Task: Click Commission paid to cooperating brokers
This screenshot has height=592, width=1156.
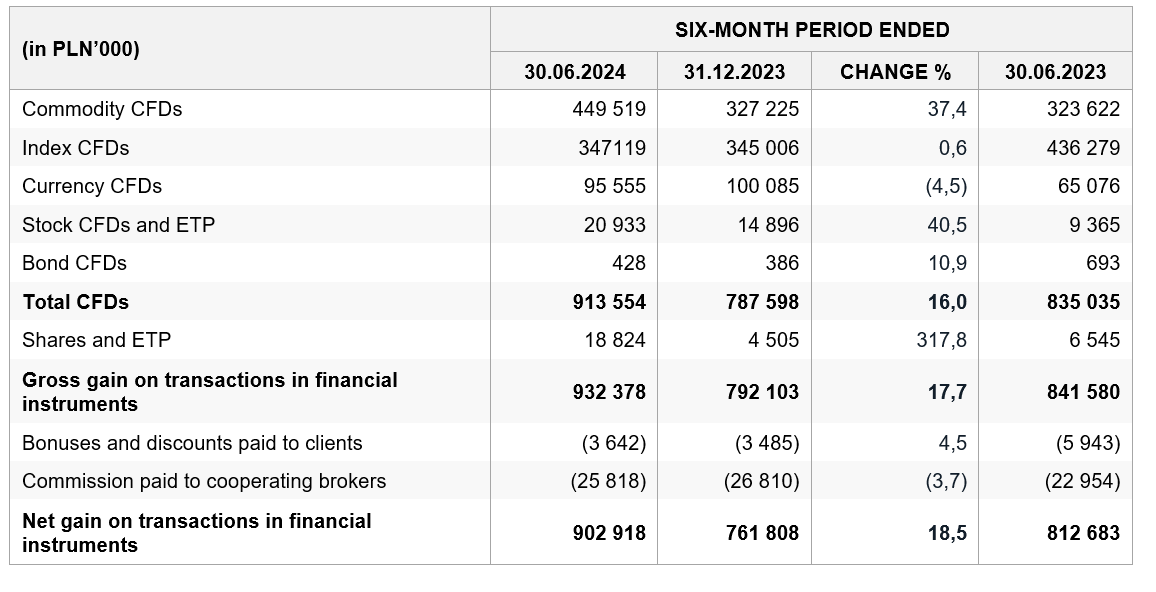Action: (203, 481)
